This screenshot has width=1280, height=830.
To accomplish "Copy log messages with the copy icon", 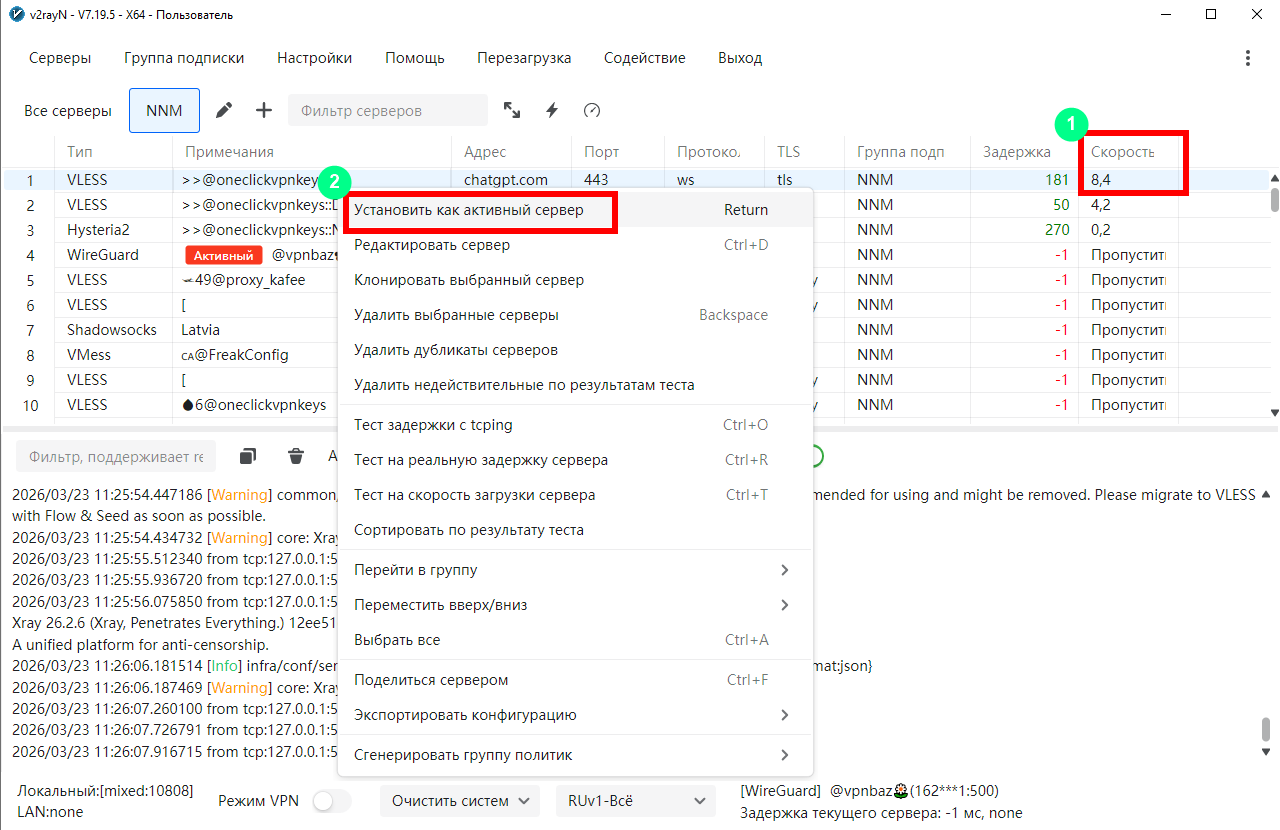I will pos(248,456).
